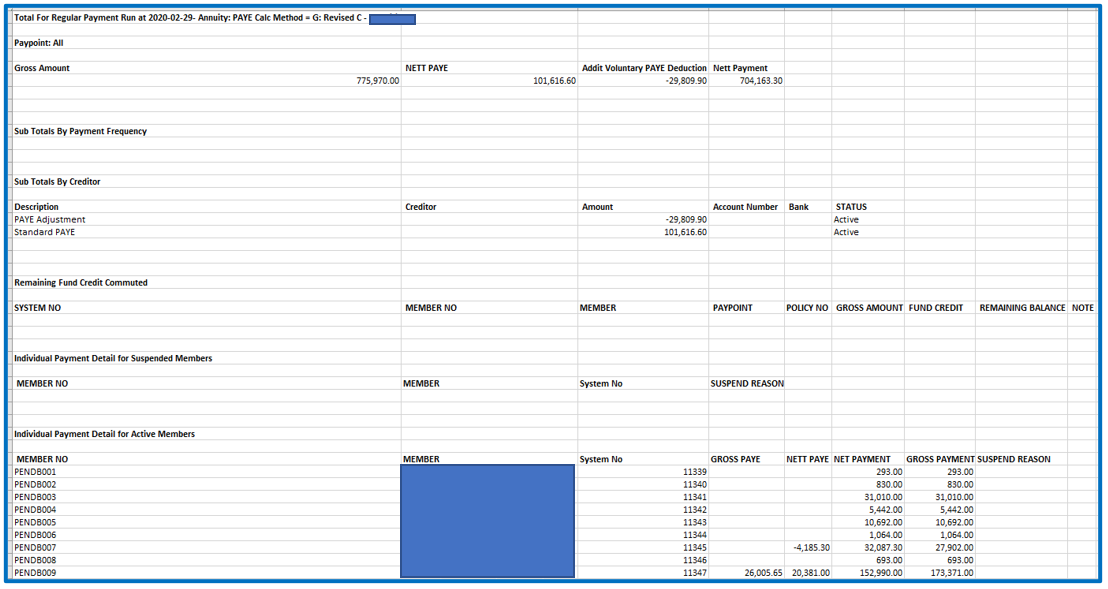Select the 'Active' status for PAYE Adjustment
Image resolution: width=1108 pixels, height=589 pixels.
tap(846, 220)
